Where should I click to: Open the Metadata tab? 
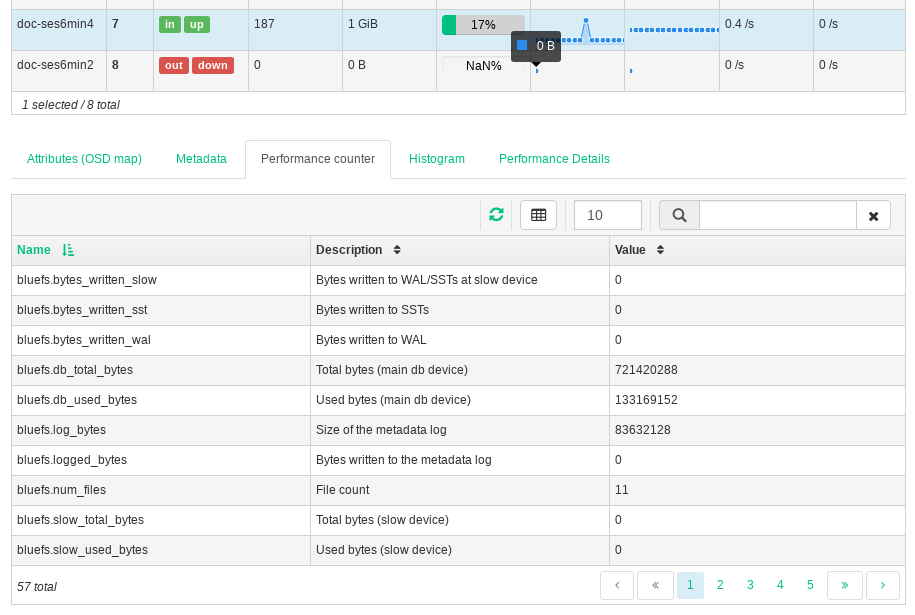(201, 159)
